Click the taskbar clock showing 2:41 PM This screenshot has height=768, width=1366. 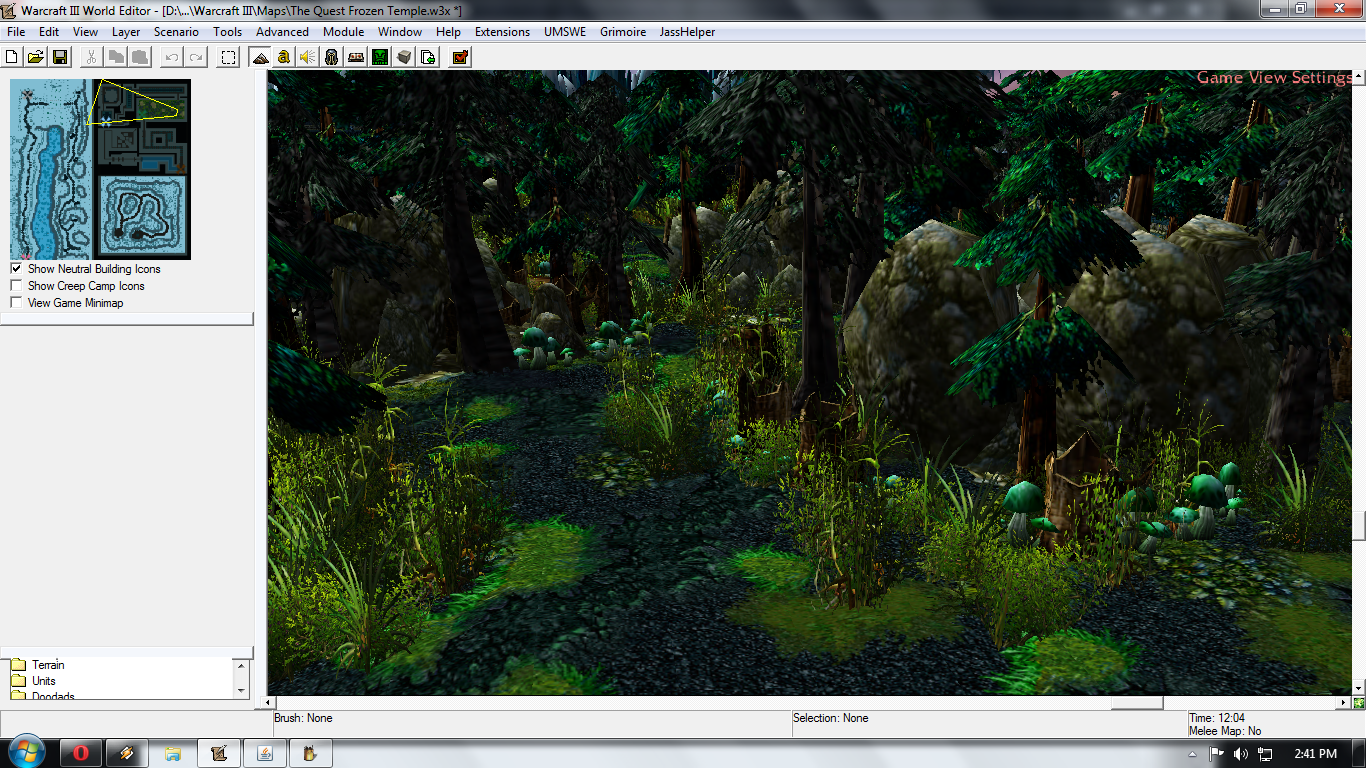point(1315,754)
